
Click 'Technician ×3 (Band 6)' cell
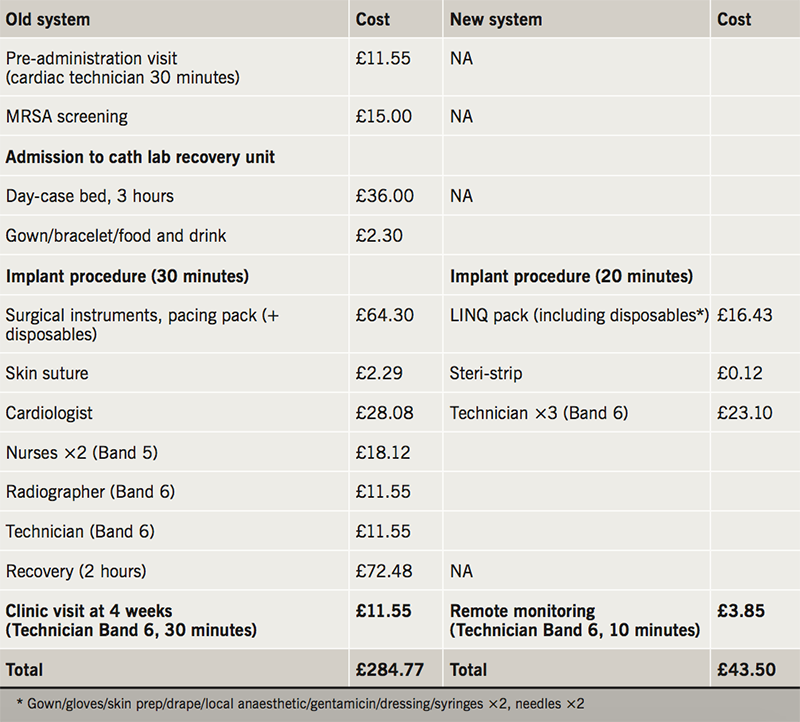539,413
